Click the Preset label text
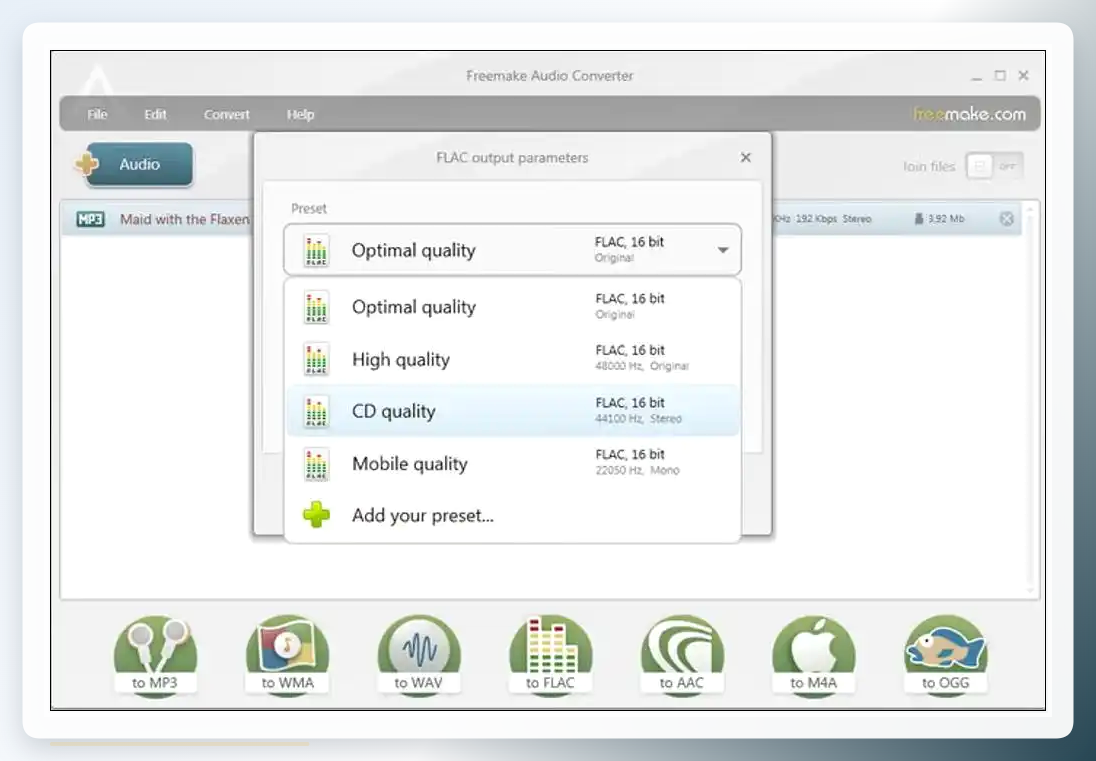Viewport: 1096px width, 761px height. [309, 208]
